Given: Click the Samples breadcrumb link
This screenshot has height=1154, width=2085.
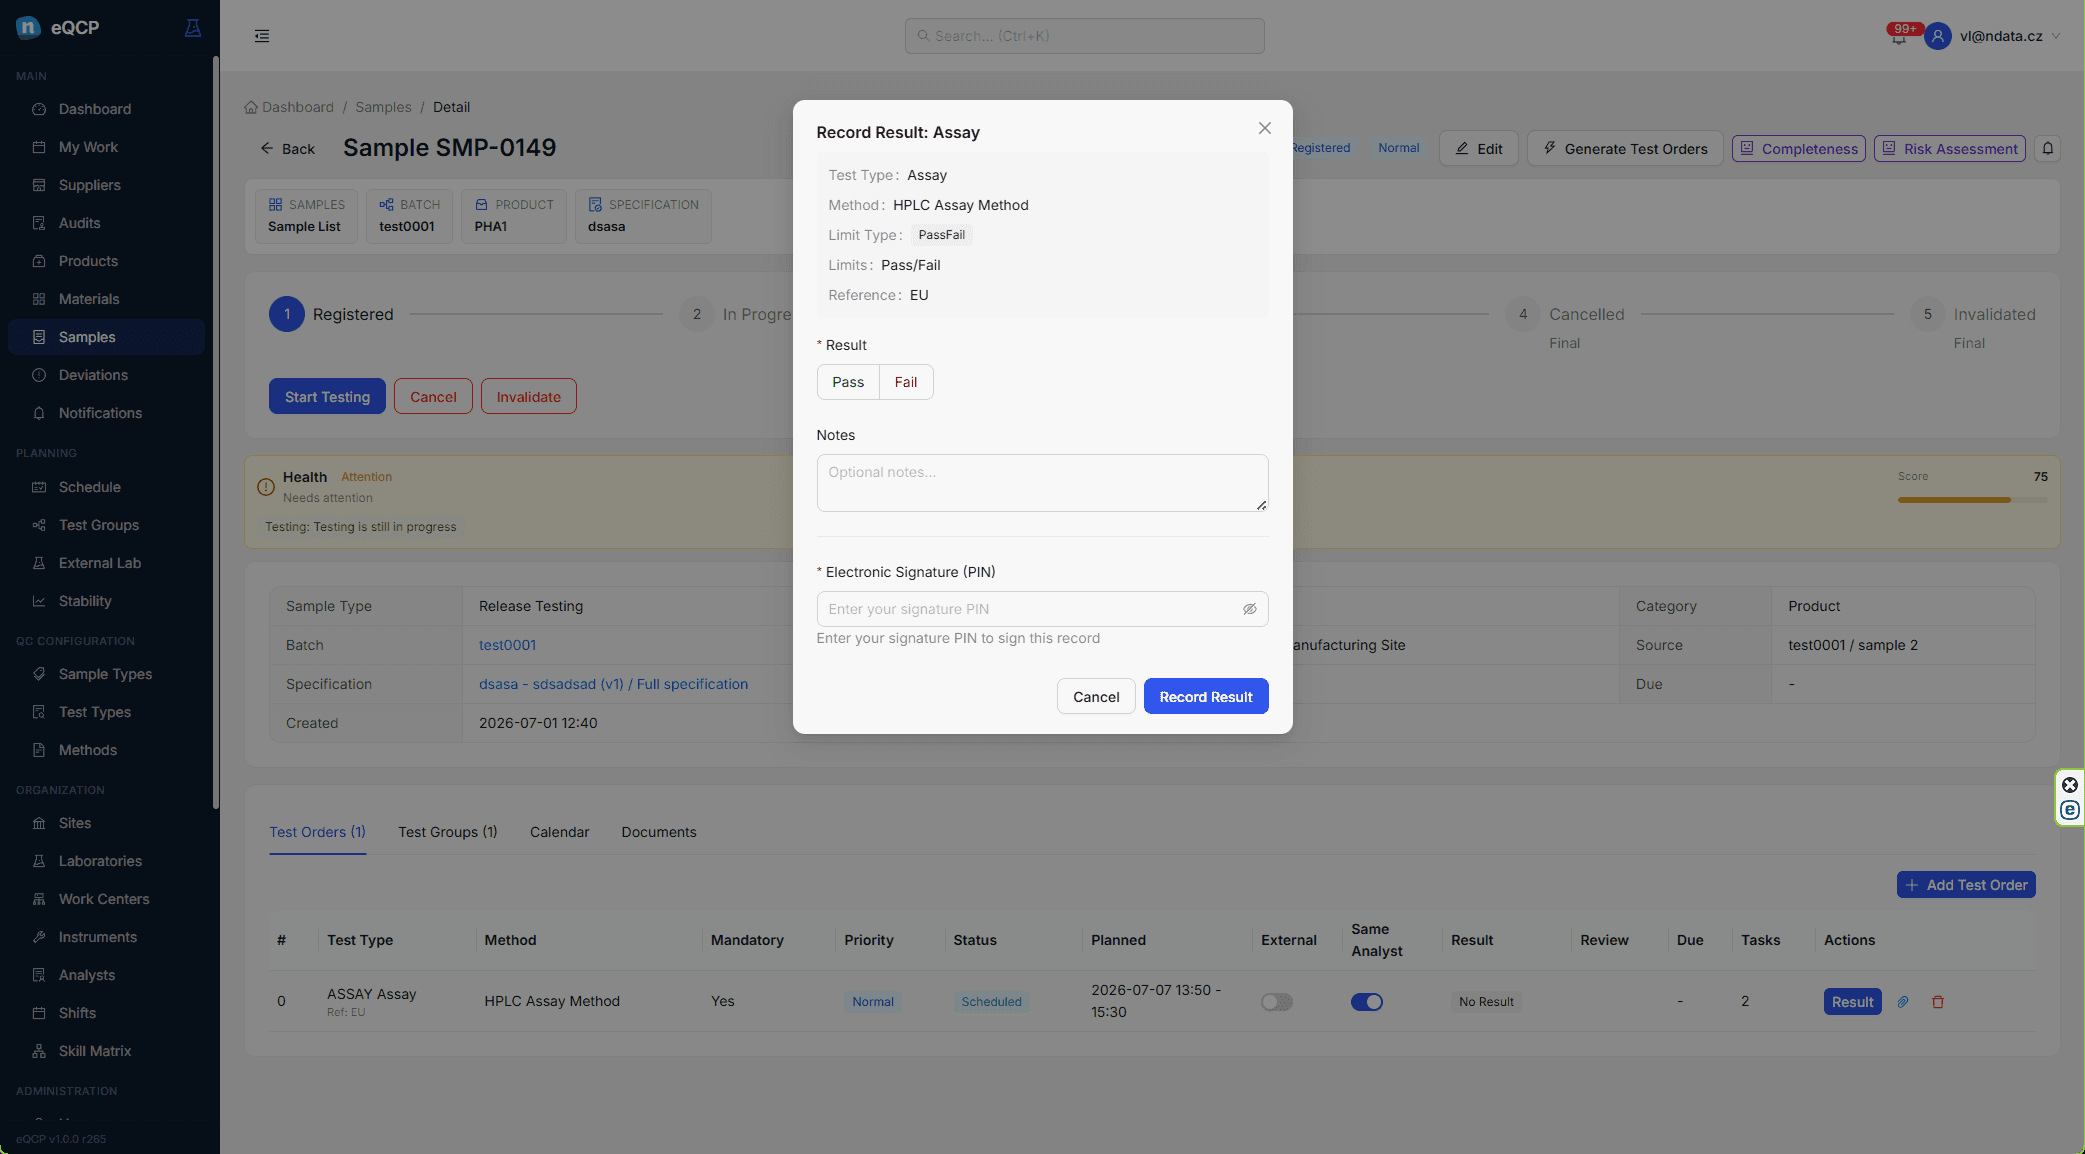Looking at the screenshot, I should (383, 107).
